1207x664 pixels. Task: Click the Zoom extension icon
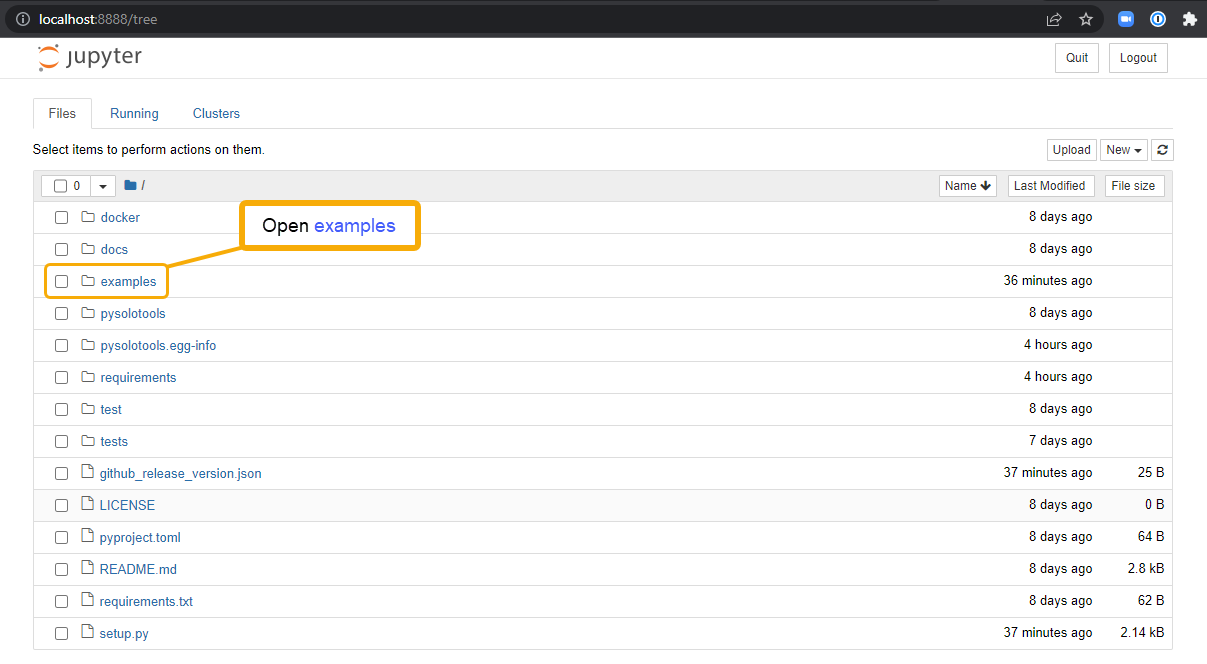1125,19
